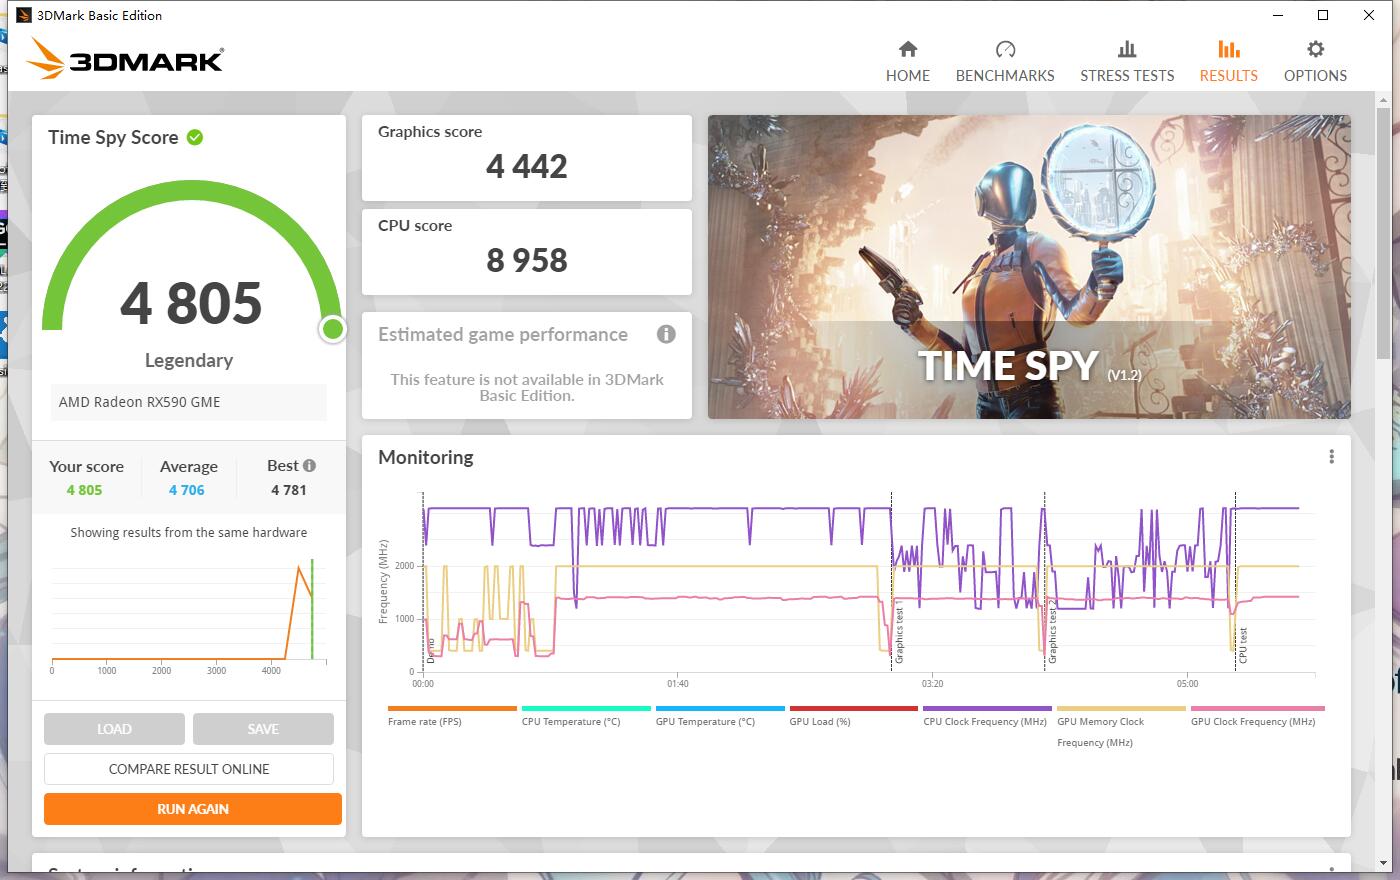The width and height of the screenshot is (1400, 880).
Task: Click Your score value 4 805
Action: 84,490
